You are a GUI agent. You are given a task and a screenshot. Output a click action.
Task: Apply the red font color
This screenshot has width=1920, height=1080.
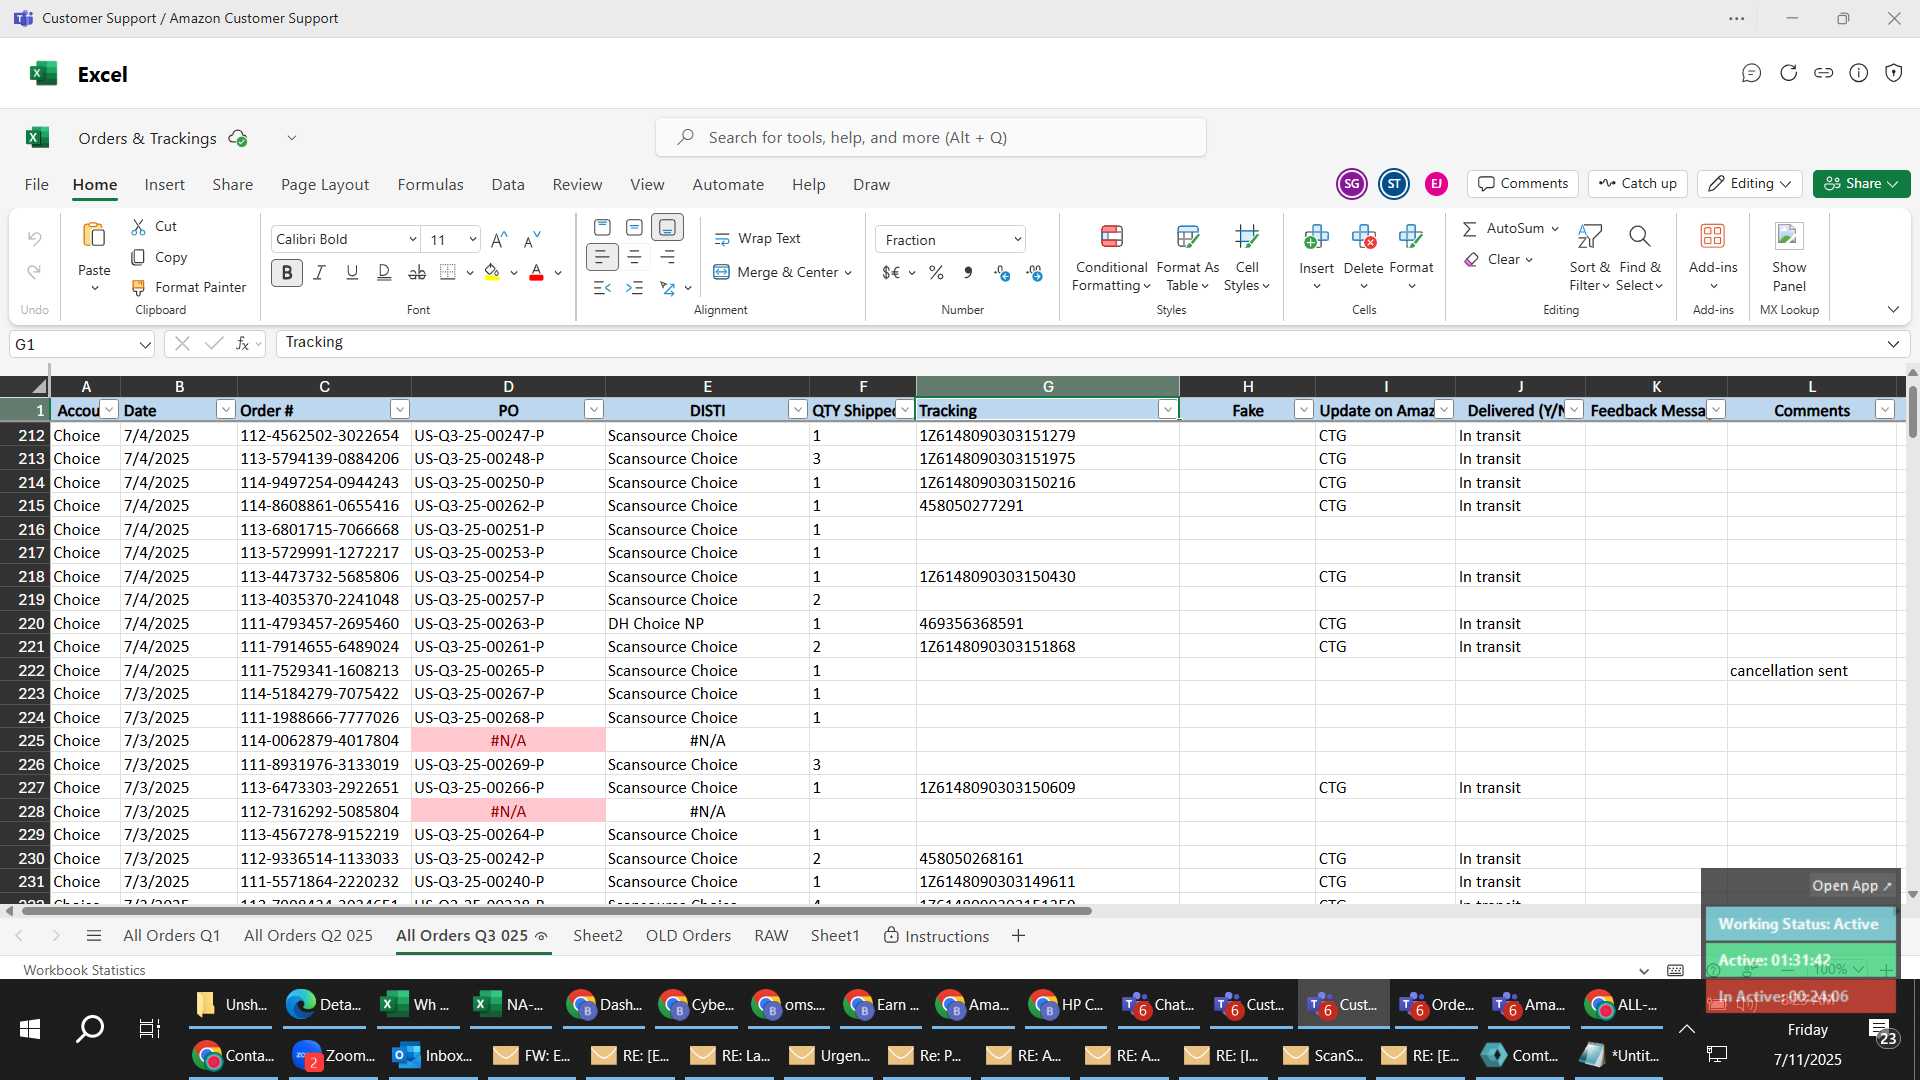coord(536,272)
